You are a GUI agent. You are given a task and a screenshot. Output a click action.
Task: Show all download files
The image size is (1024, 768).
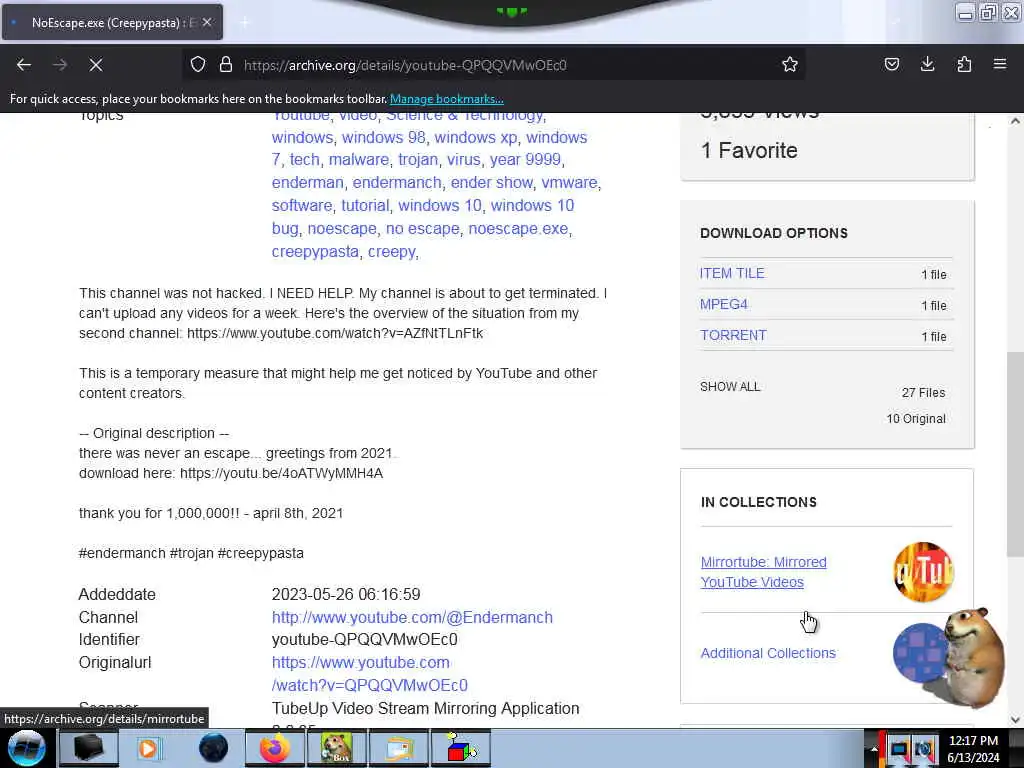tap(730, 387)
